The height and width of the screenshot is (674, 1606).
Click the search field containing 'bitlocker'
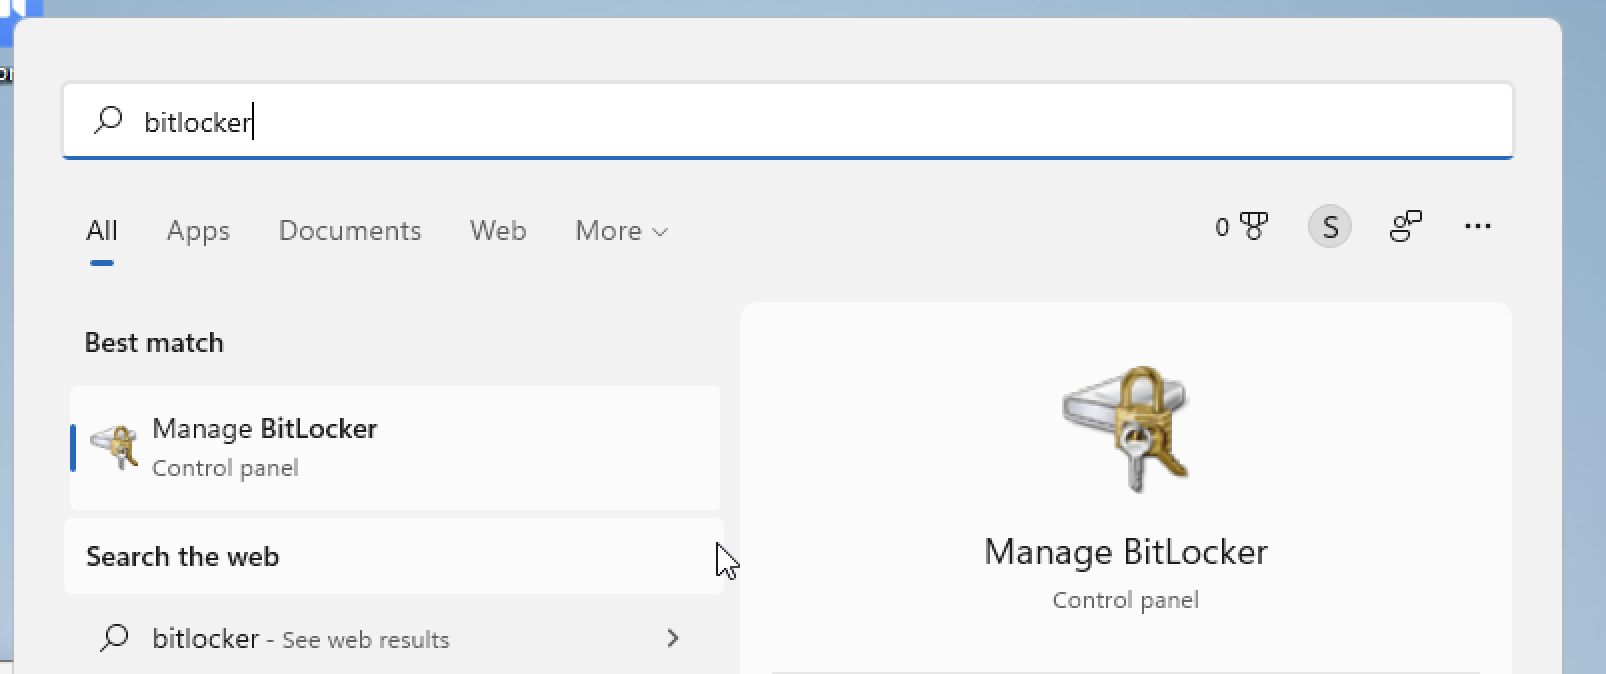(788, 121)
